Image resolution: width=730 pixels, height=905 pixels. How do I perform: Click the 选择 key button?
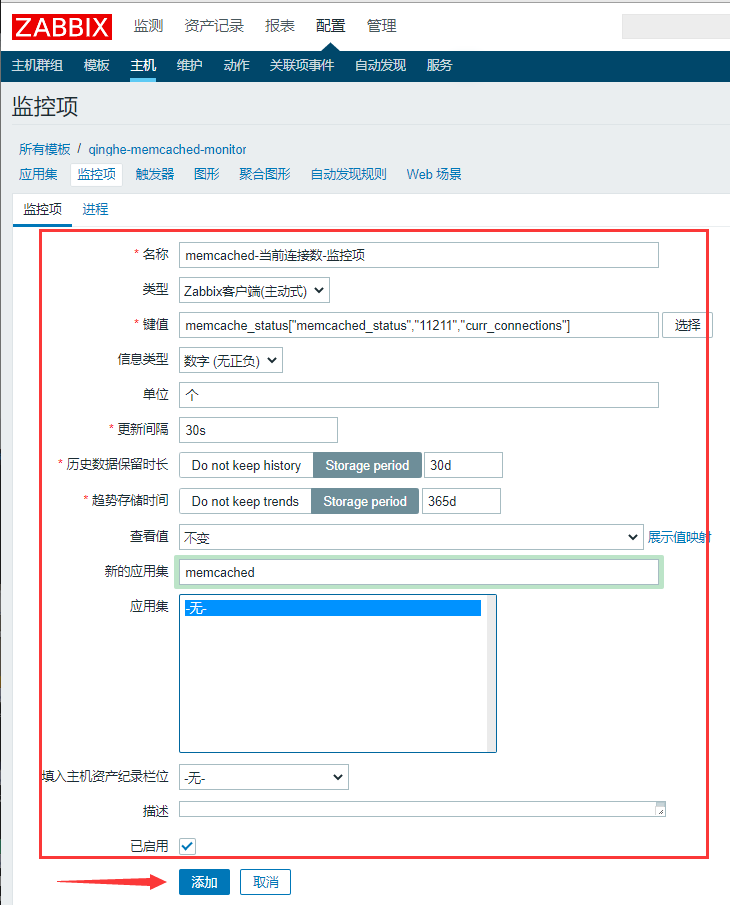click(687, 326)
